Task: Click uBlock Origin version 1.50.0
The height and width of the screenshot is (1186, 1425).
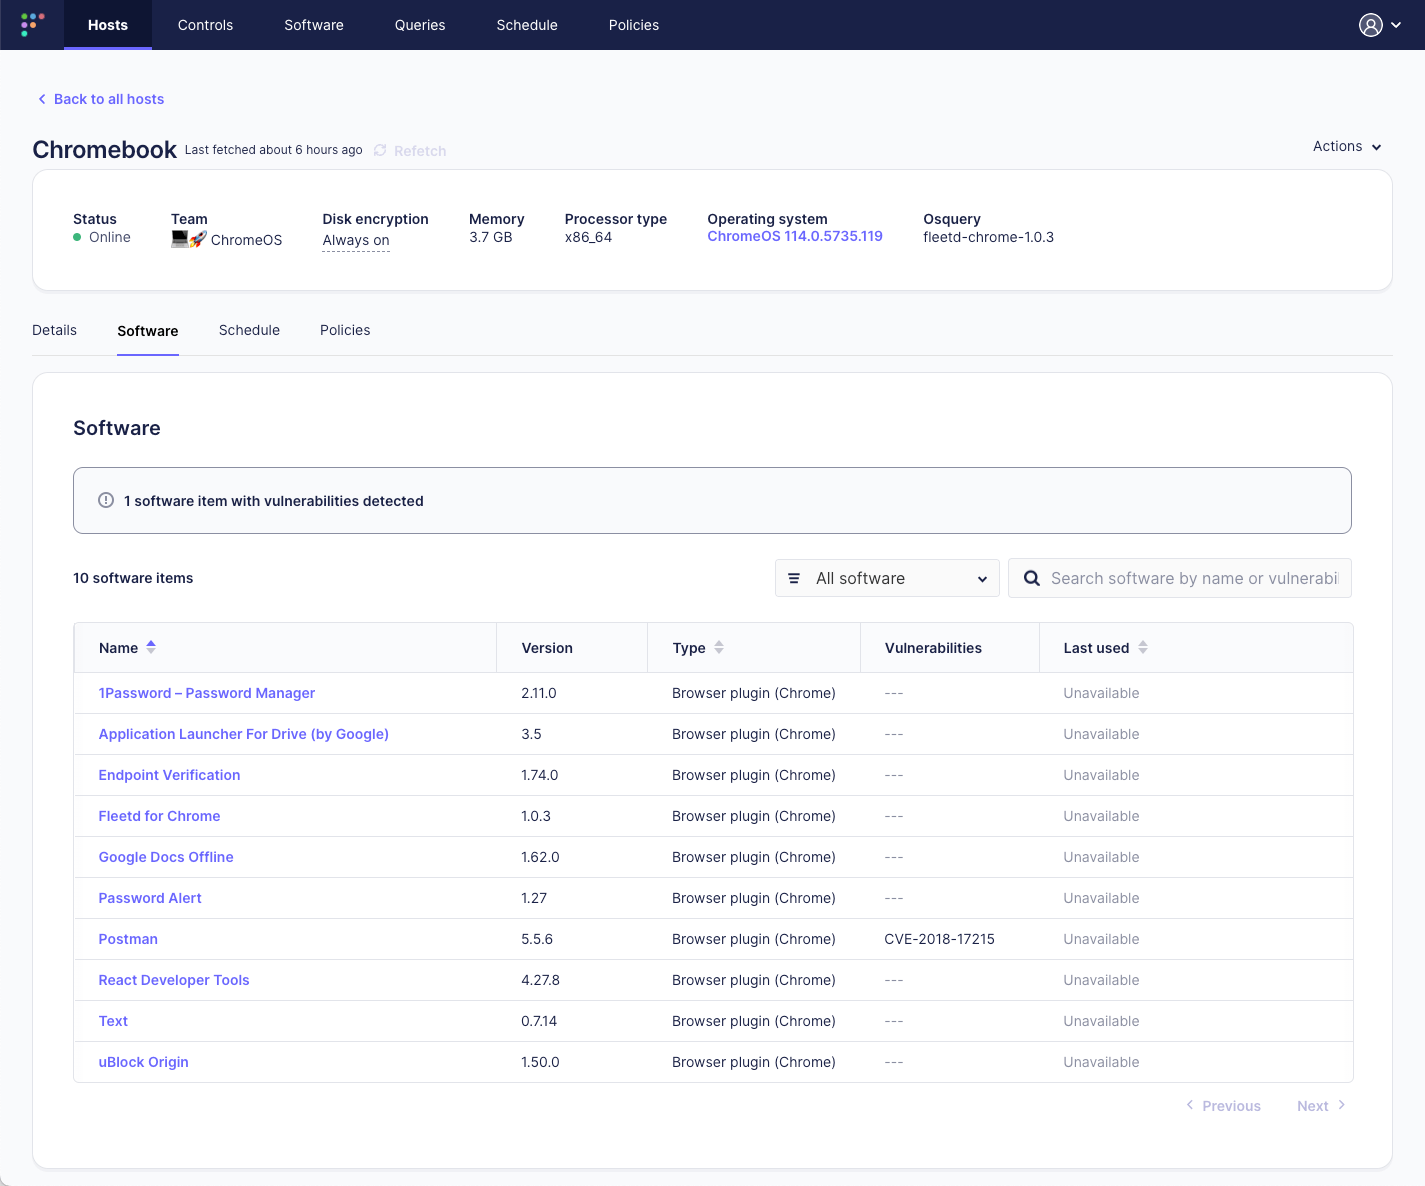Action: (x=540, y=1062)
